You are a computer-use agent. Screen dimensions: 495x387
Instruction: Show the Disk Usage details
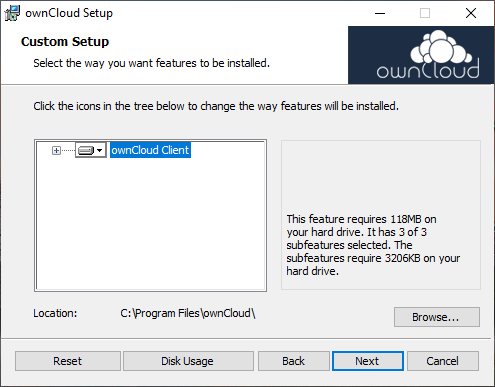188,361
